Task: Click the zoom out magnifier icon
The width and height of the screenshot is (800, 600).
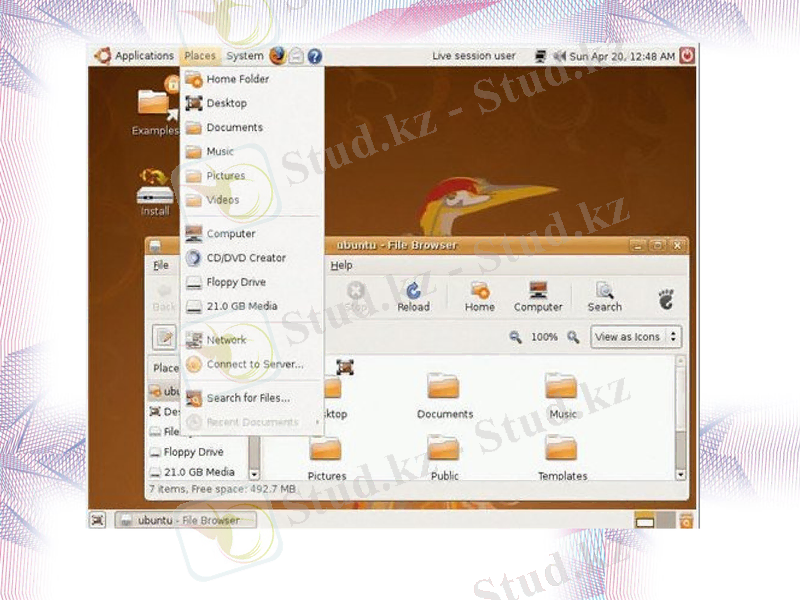Action: tap(516, 337)
